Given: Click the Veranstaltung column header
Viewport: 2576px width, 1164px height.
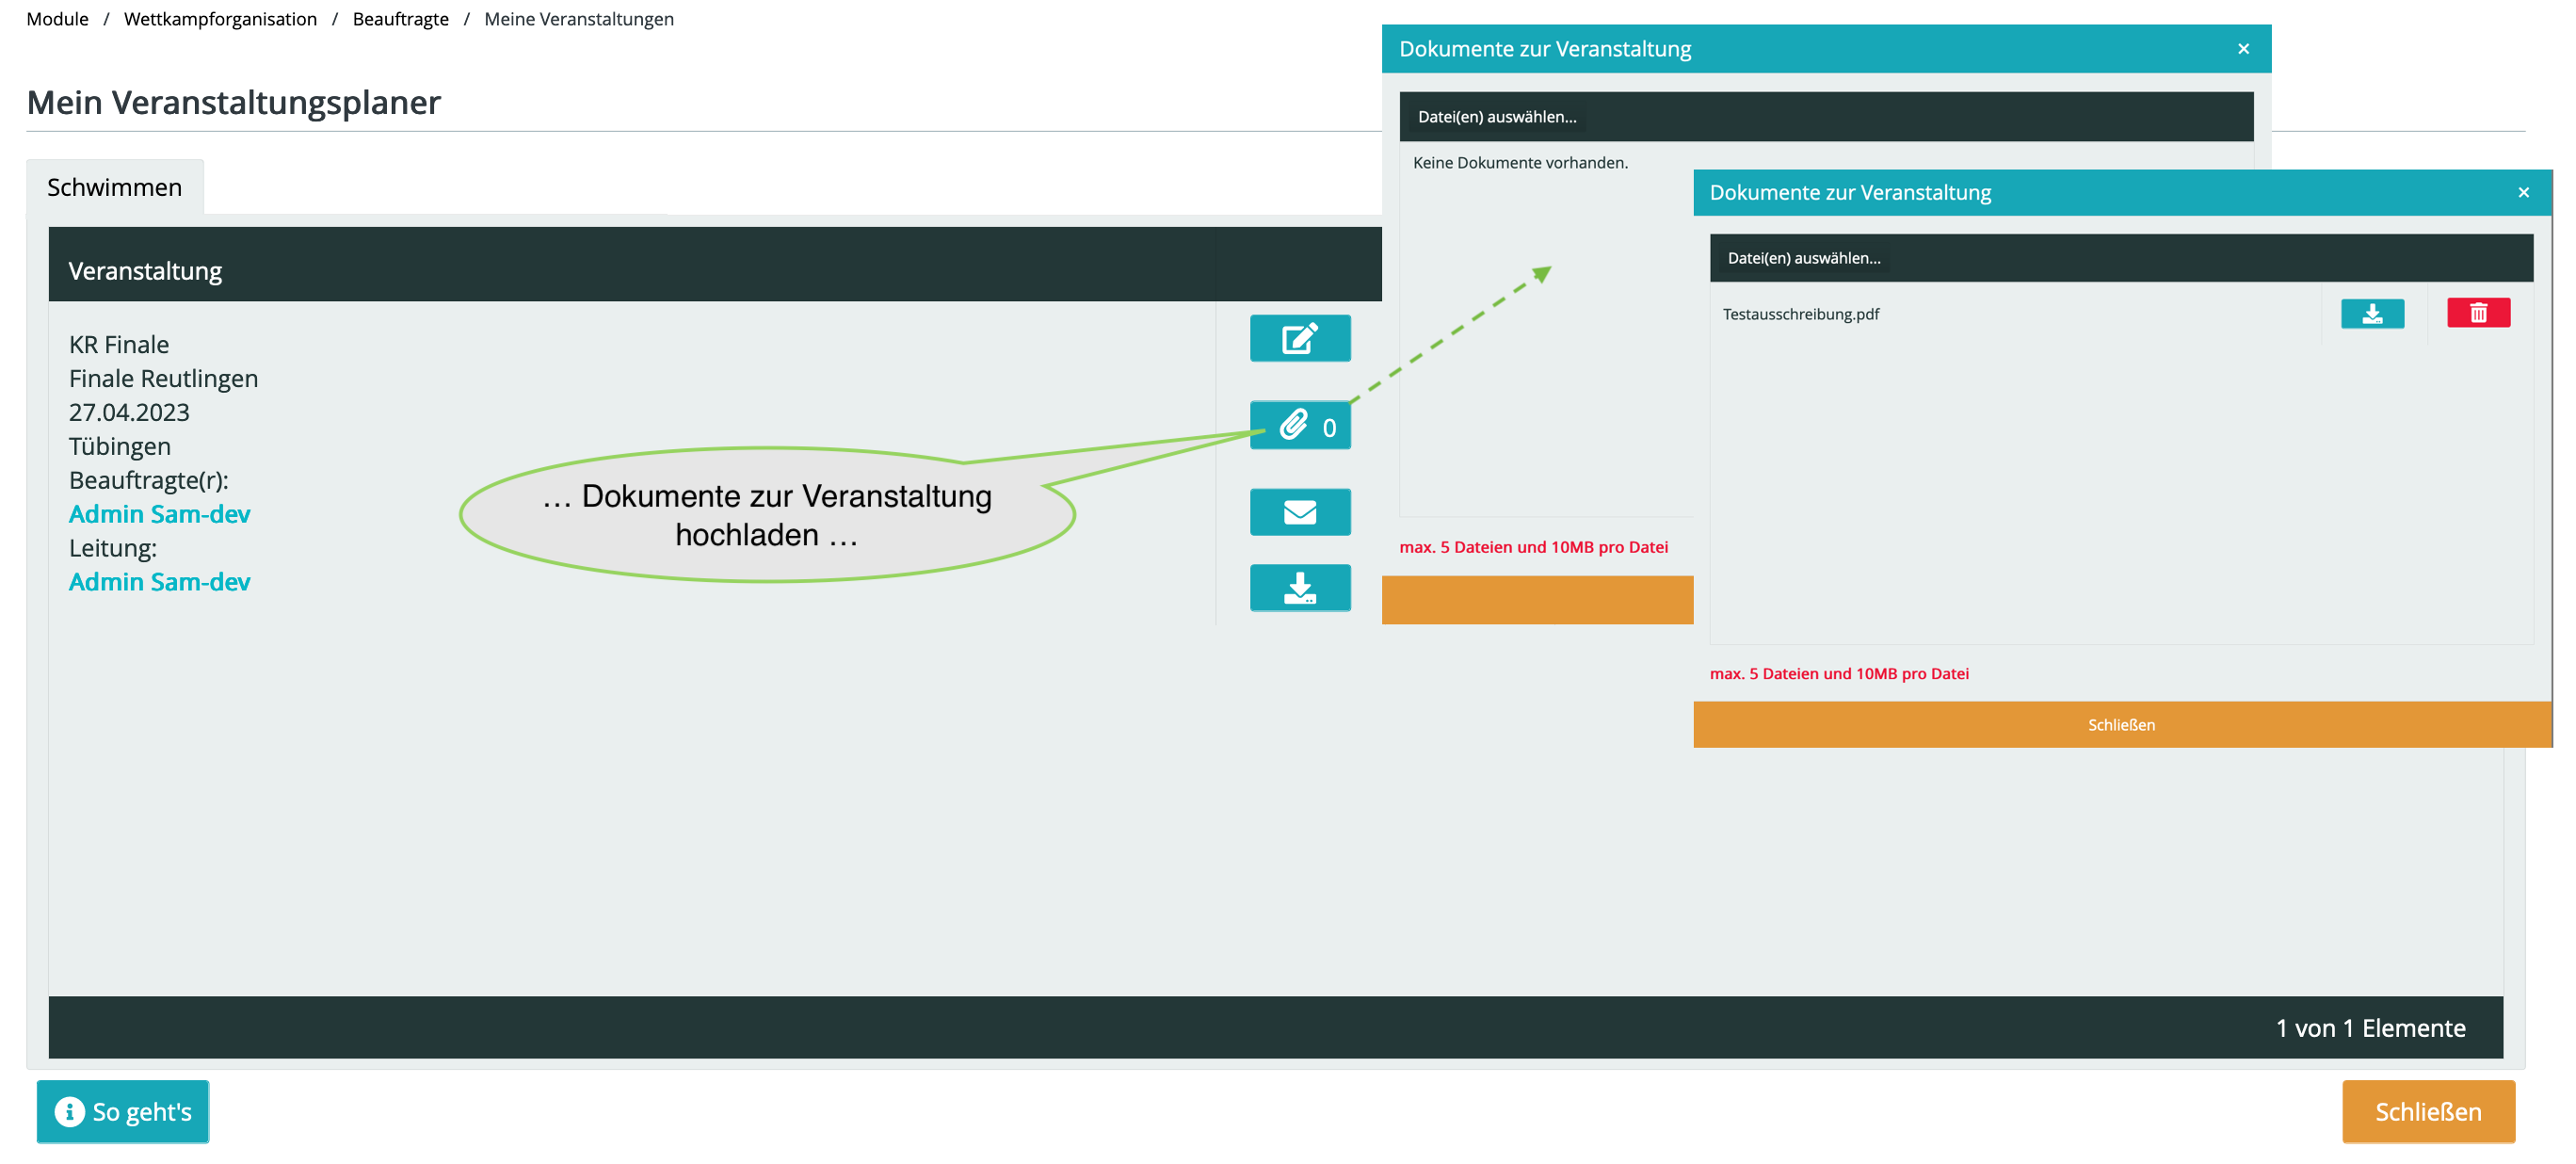Looking at the screenshot, I should click(x=145, y=271).
